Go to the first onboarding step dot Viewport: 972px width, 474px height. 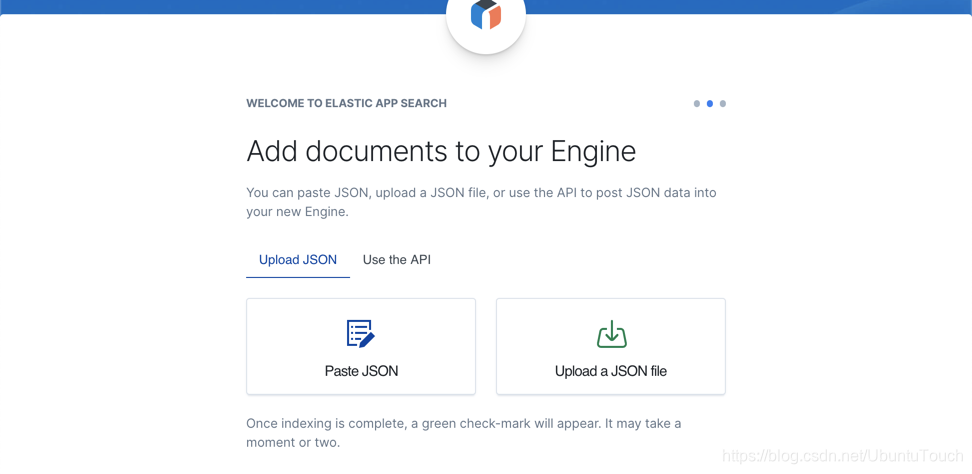[x=697, y=103]
